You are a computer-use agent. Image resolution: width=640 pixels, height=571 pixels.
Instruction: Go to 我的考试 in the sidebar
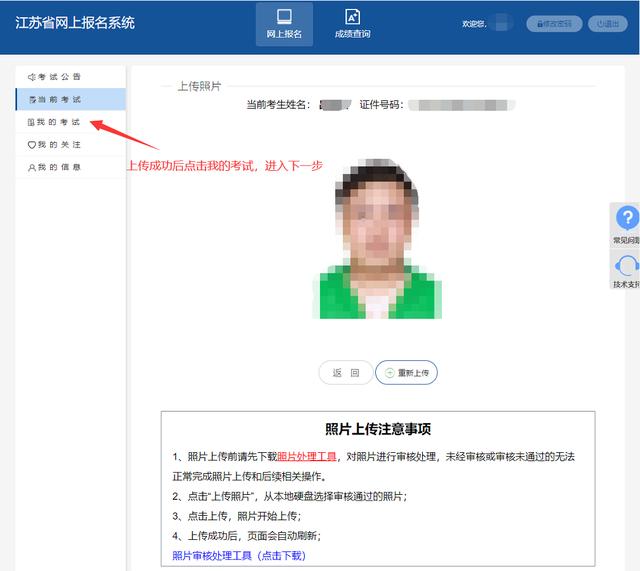point(71,122)
